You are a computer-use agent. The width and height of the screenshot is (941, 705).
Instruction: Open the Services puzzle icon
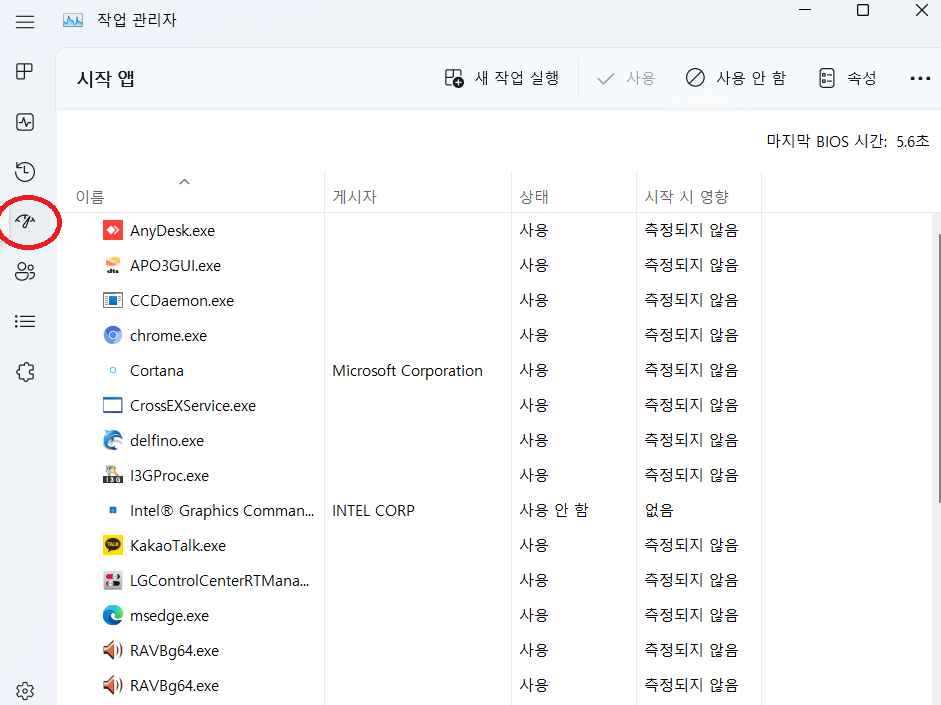pos(25,372)
